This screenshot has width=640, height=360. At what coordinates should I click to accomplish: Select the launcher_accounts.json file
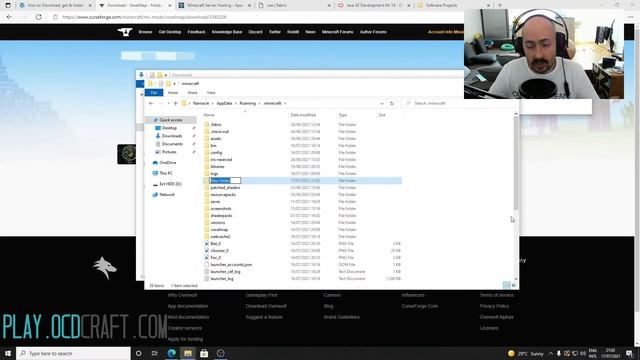pyautogui.click(x=231, y=265)
